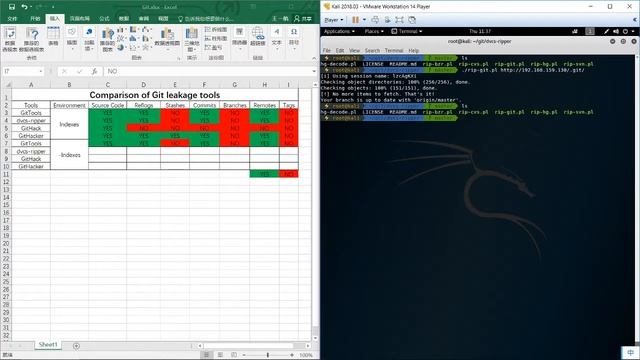
Task: Collapse the Excel ribbon
Action: point(314,58)
